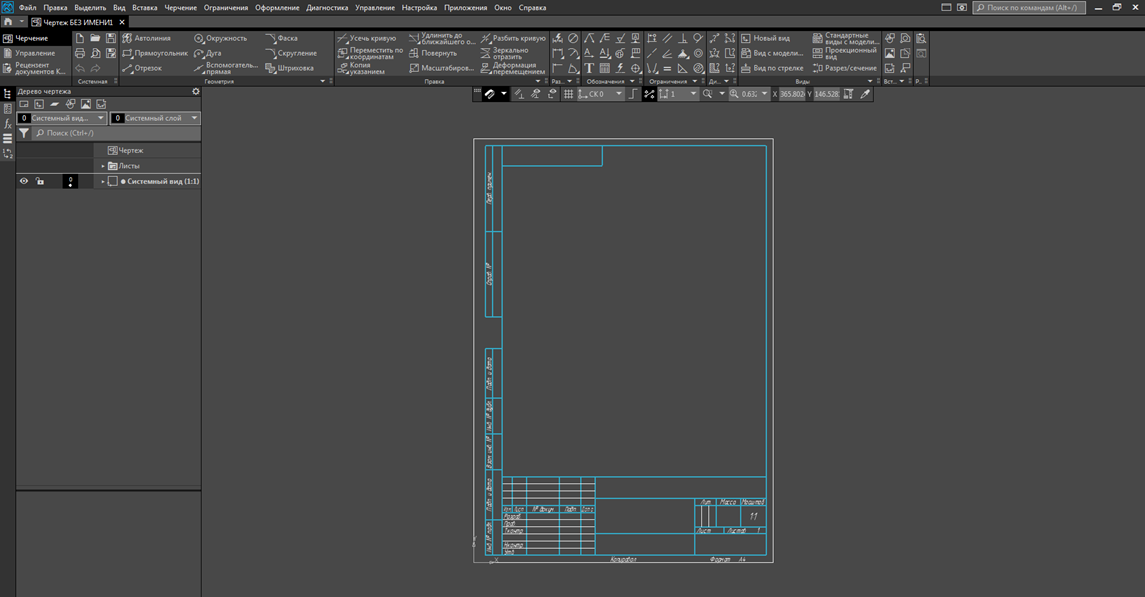
Task: Select the text T tool in Обозначения
Action: tap(589, 68)
